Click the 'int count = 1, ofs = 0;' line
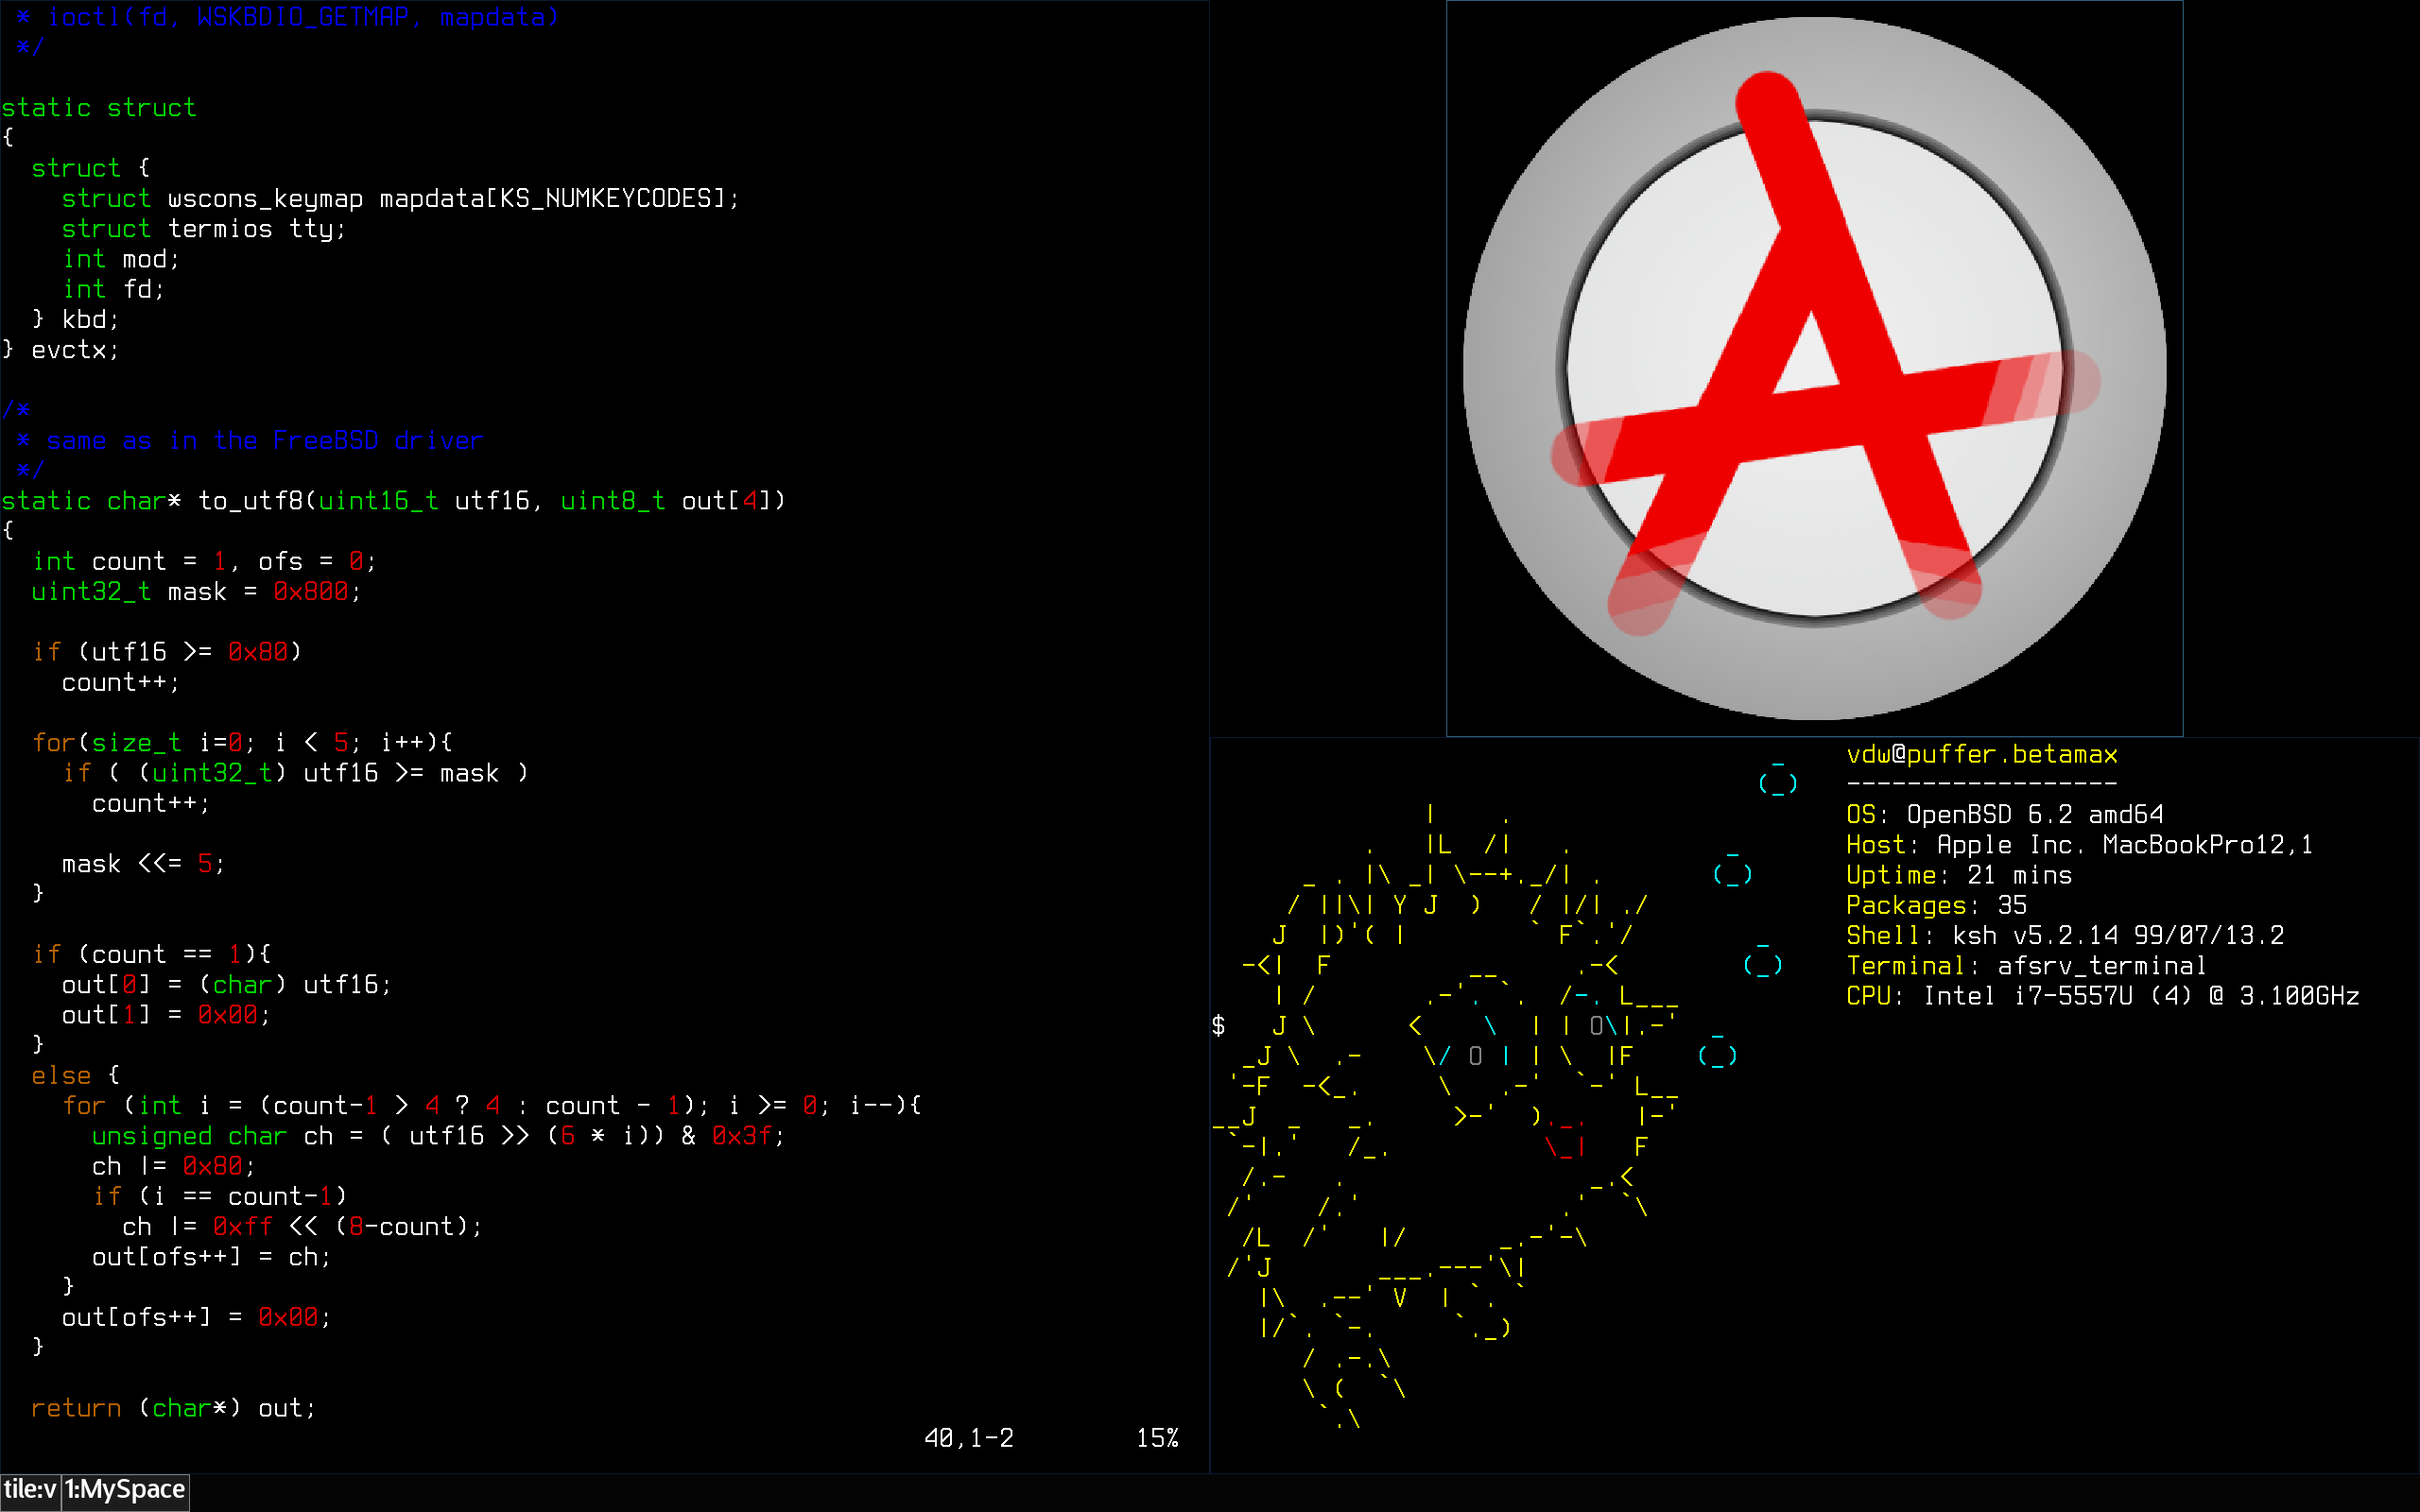Screen dimensions: 2420x1512 coord(204,562)
